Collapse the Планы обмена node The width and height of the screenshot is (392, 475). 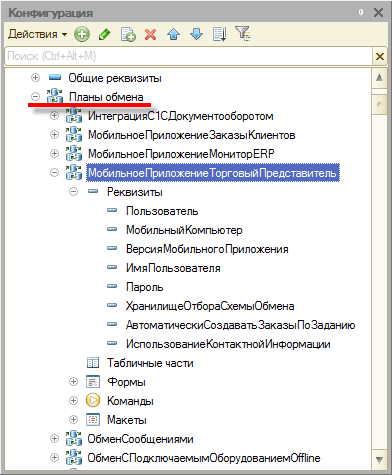(35, 97)
